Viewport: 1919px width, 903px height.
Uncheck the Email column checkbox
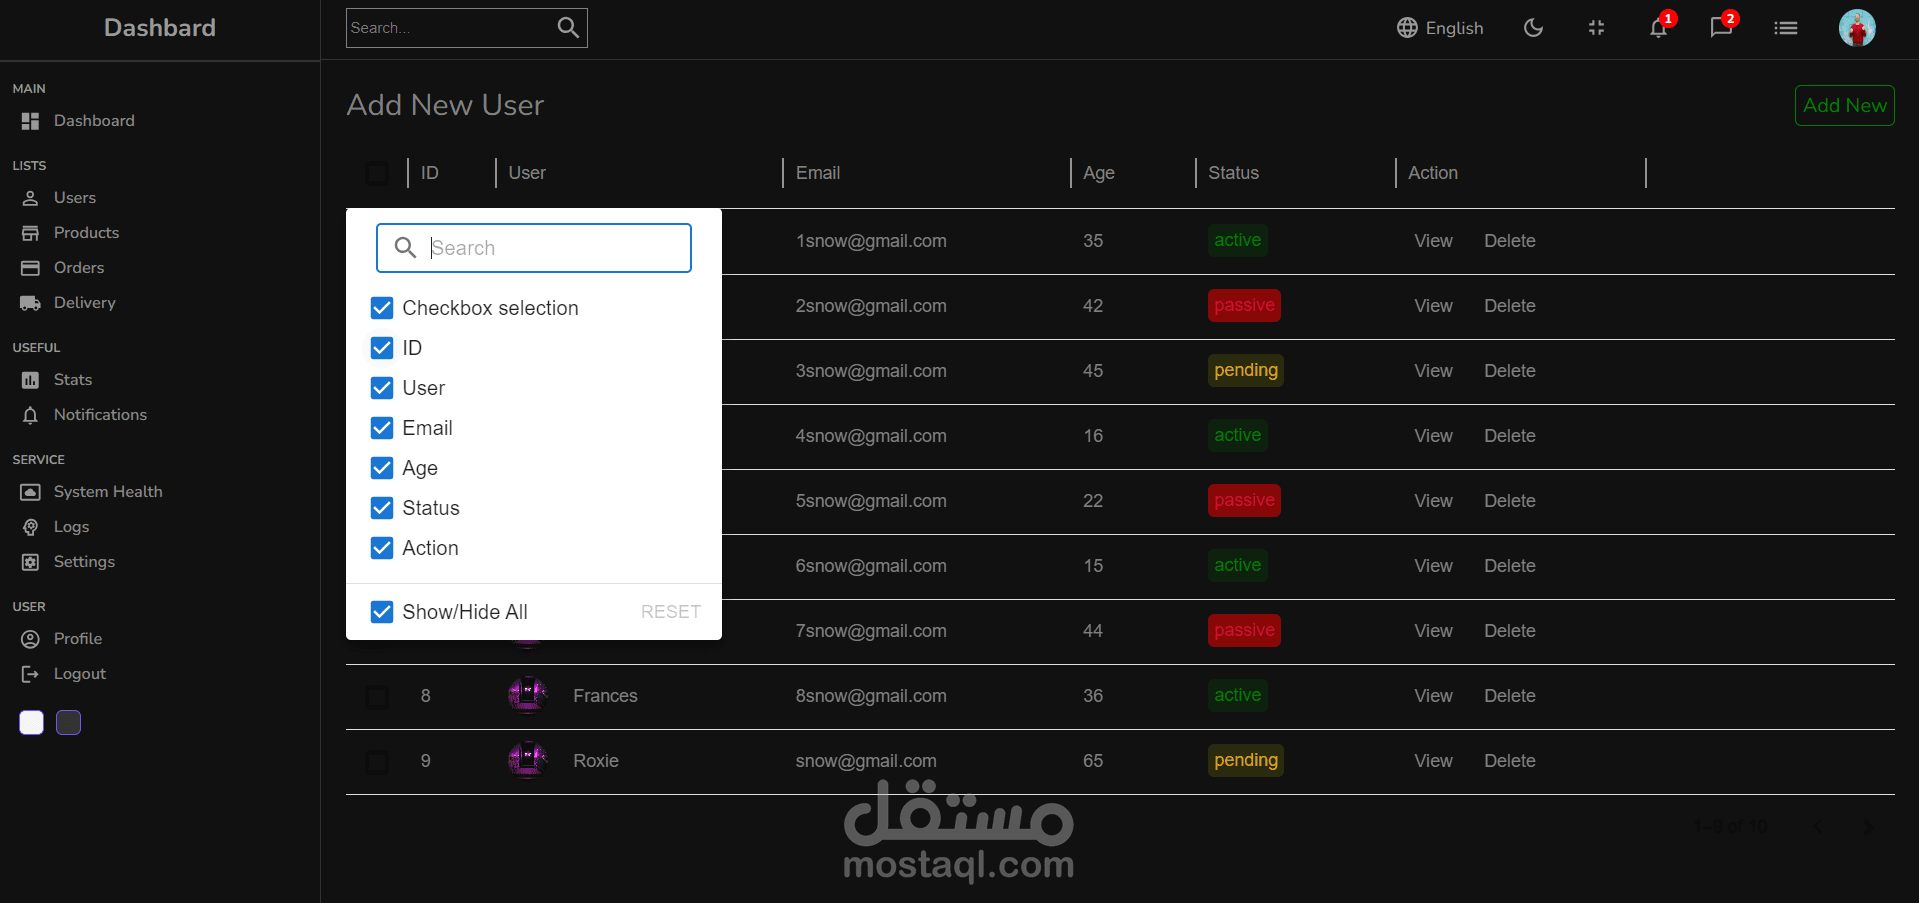(x=382, y=428)
